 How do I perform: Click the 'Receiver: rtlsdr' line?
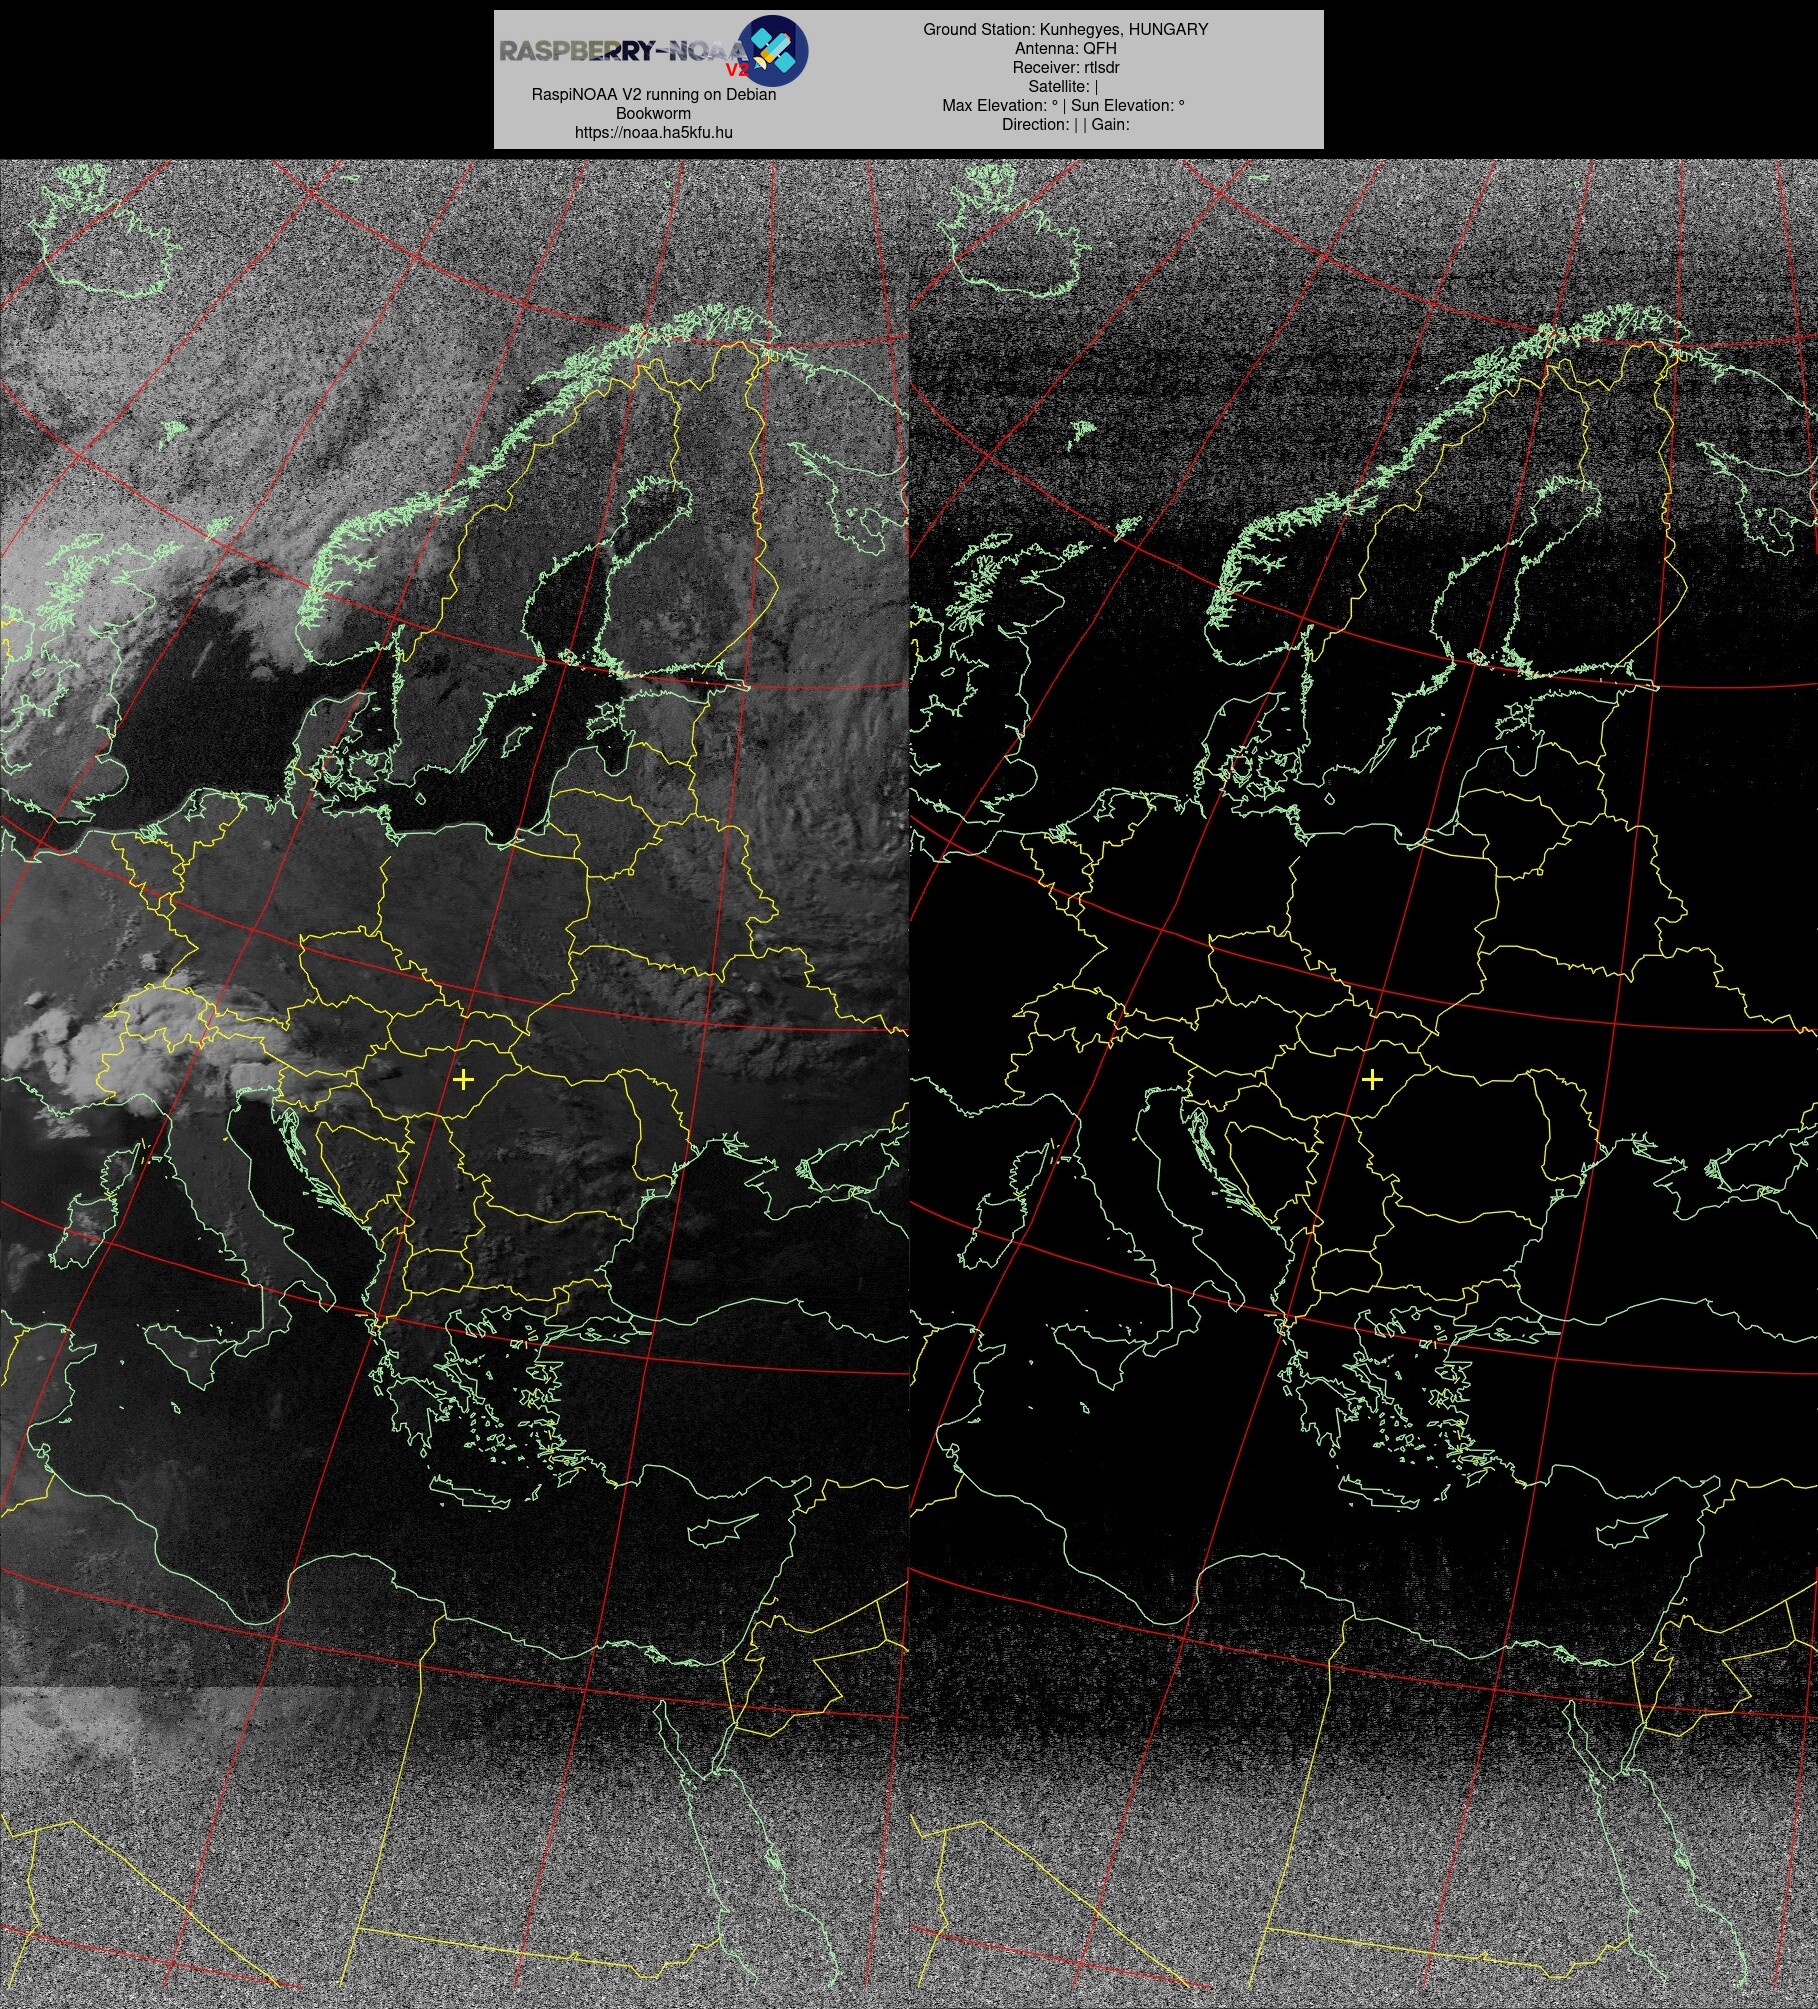point(1065,67)
